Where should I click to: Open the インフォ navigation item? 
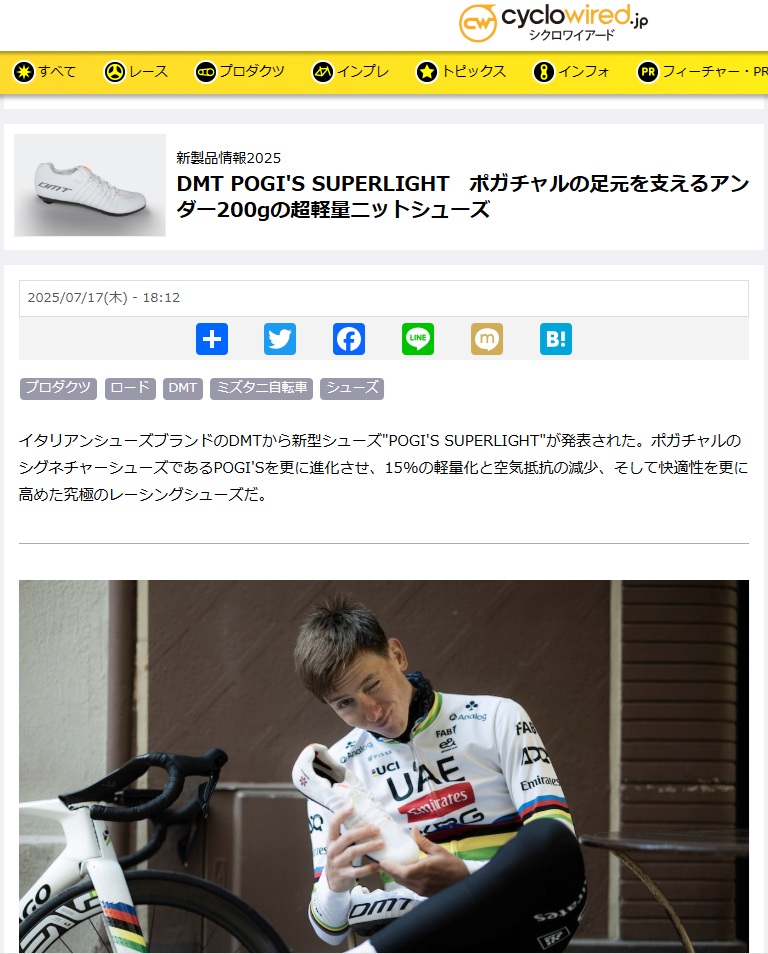[x=571, y=72]
